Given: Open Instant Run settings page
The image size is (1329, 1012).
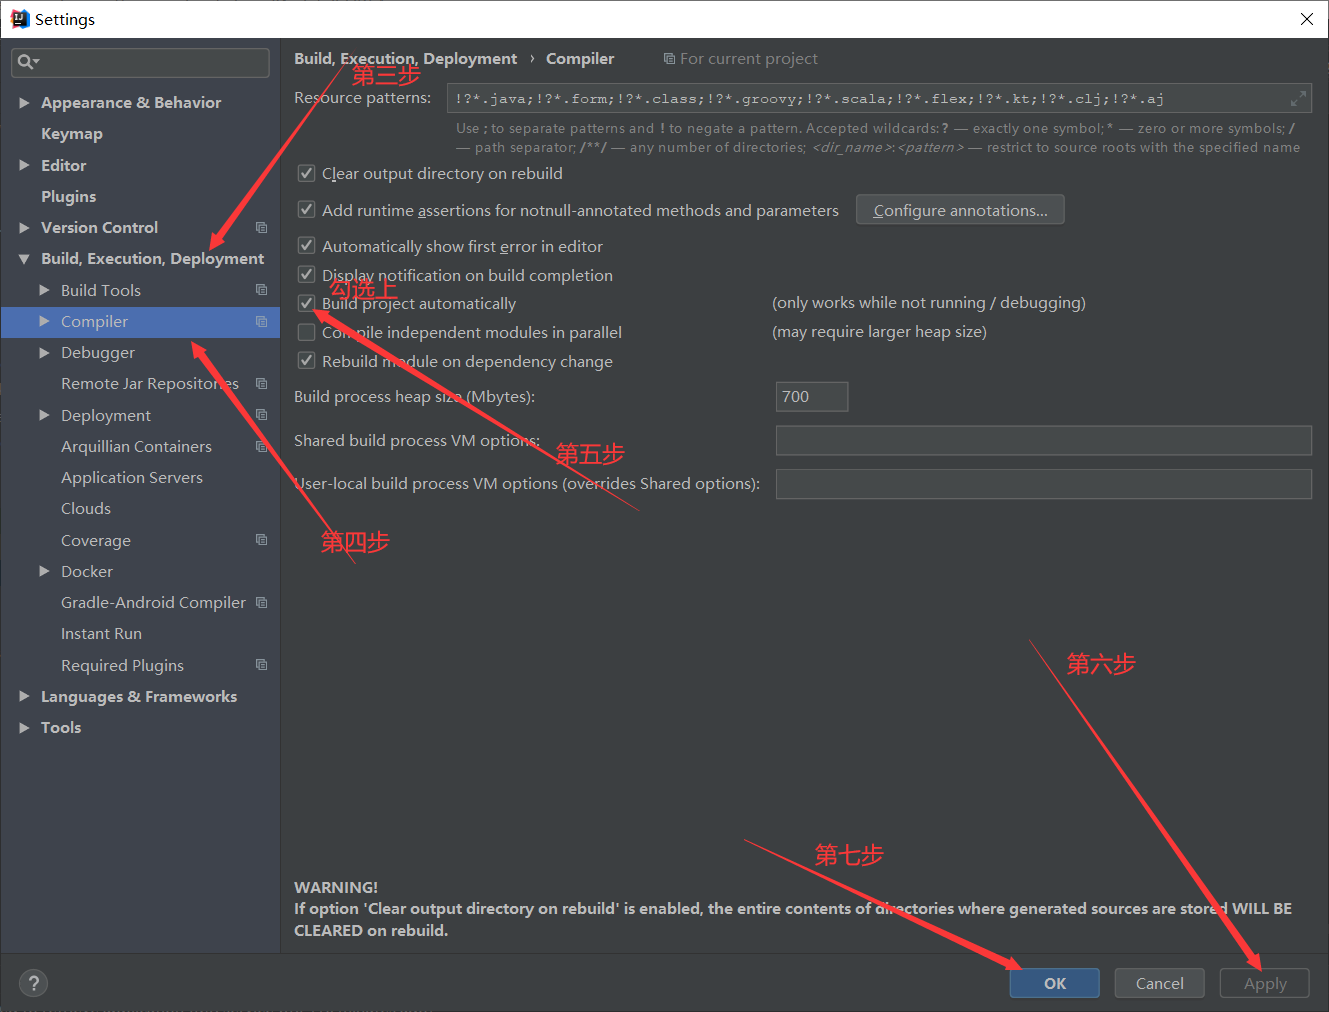Looking at the screenshot, I should click(101, 634).
